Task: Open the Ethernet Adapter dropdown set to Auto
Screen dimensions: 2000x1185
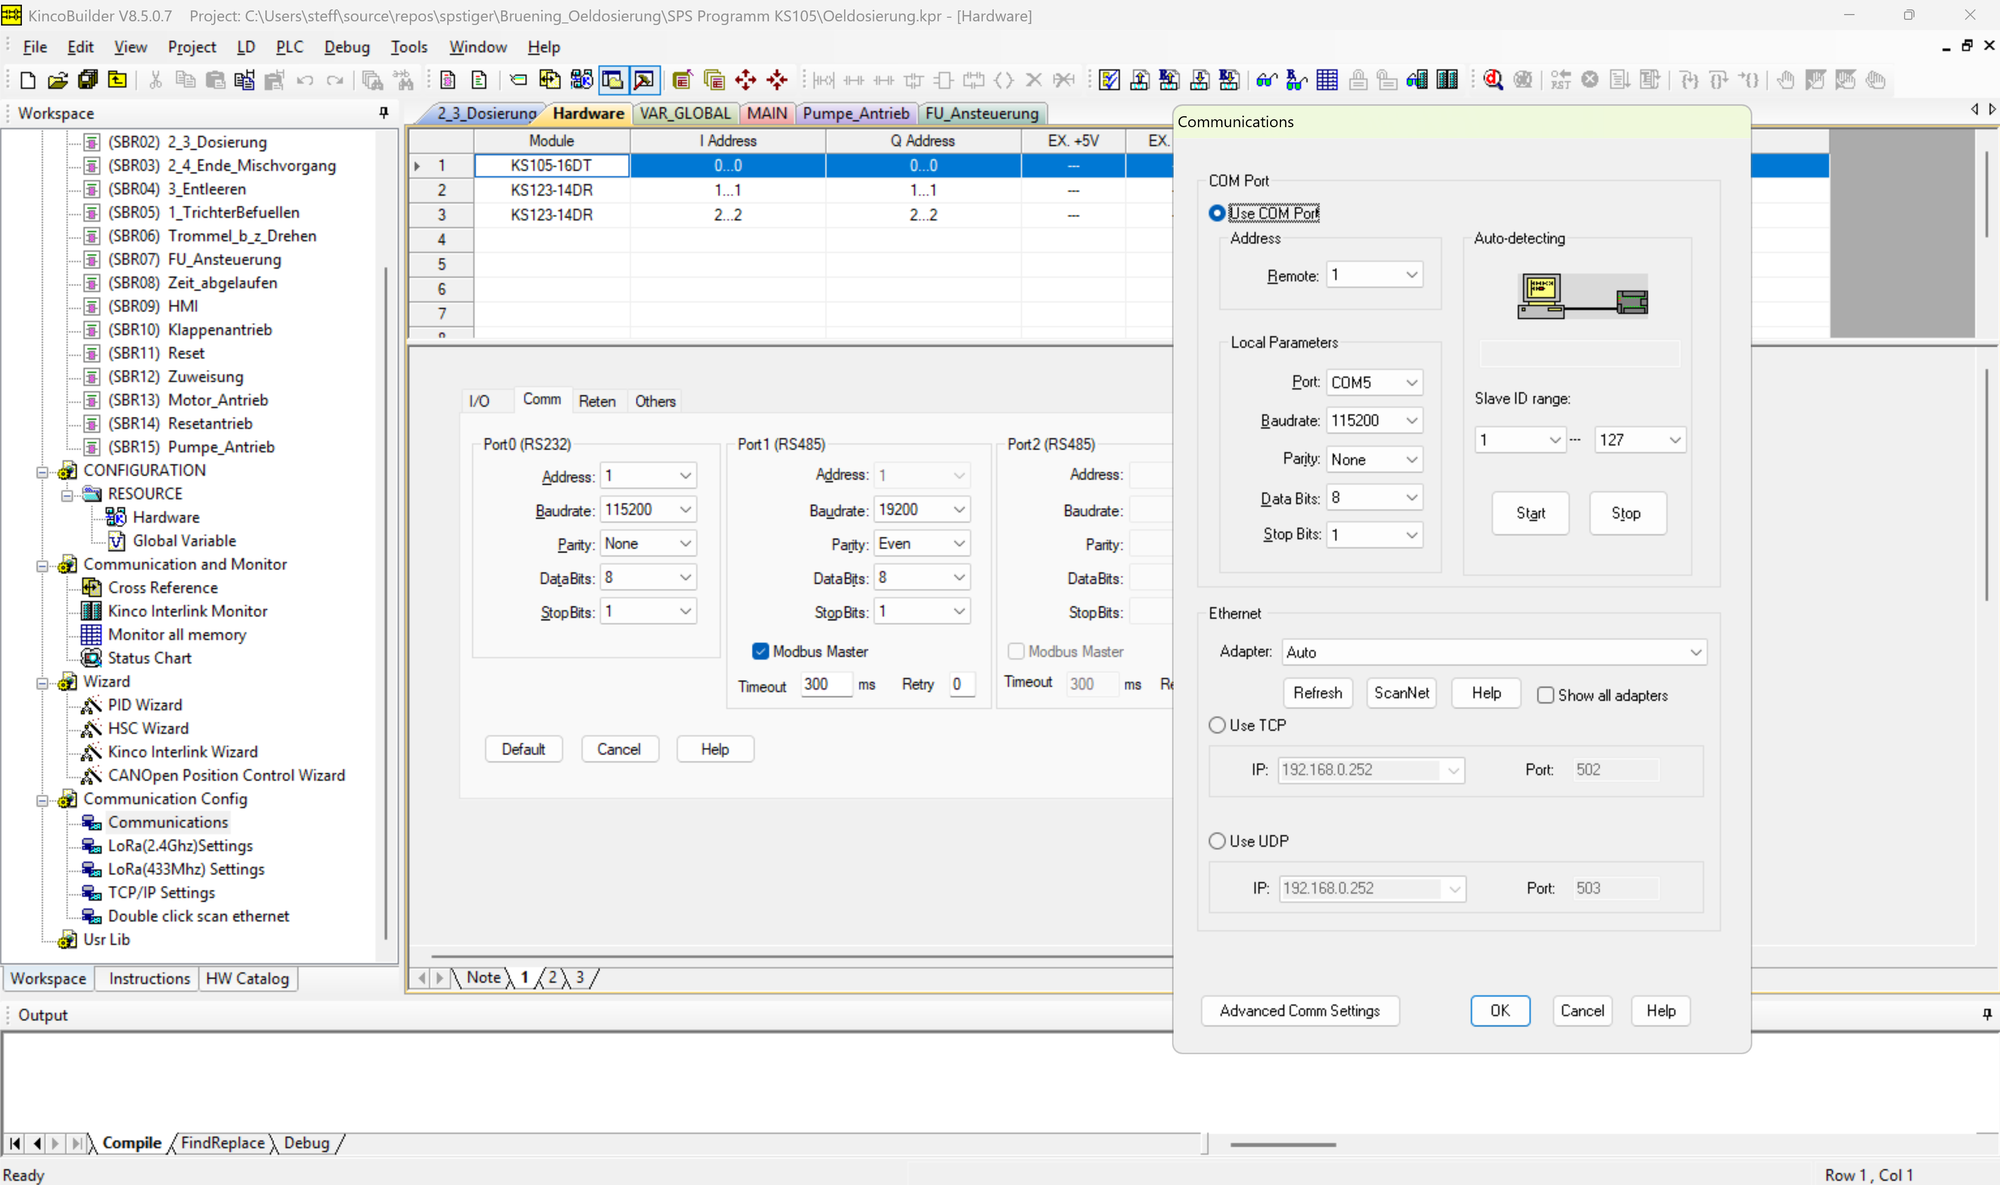Action: click(1493, 651)
